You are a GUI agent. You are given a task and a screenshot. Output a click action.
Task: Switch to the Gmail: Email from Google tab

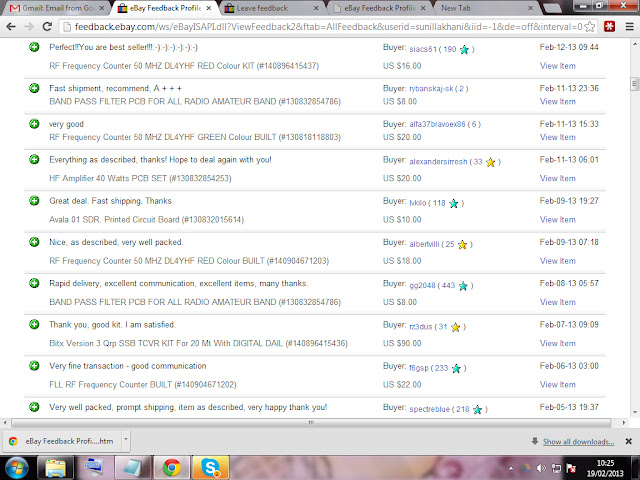coord(56,8)
